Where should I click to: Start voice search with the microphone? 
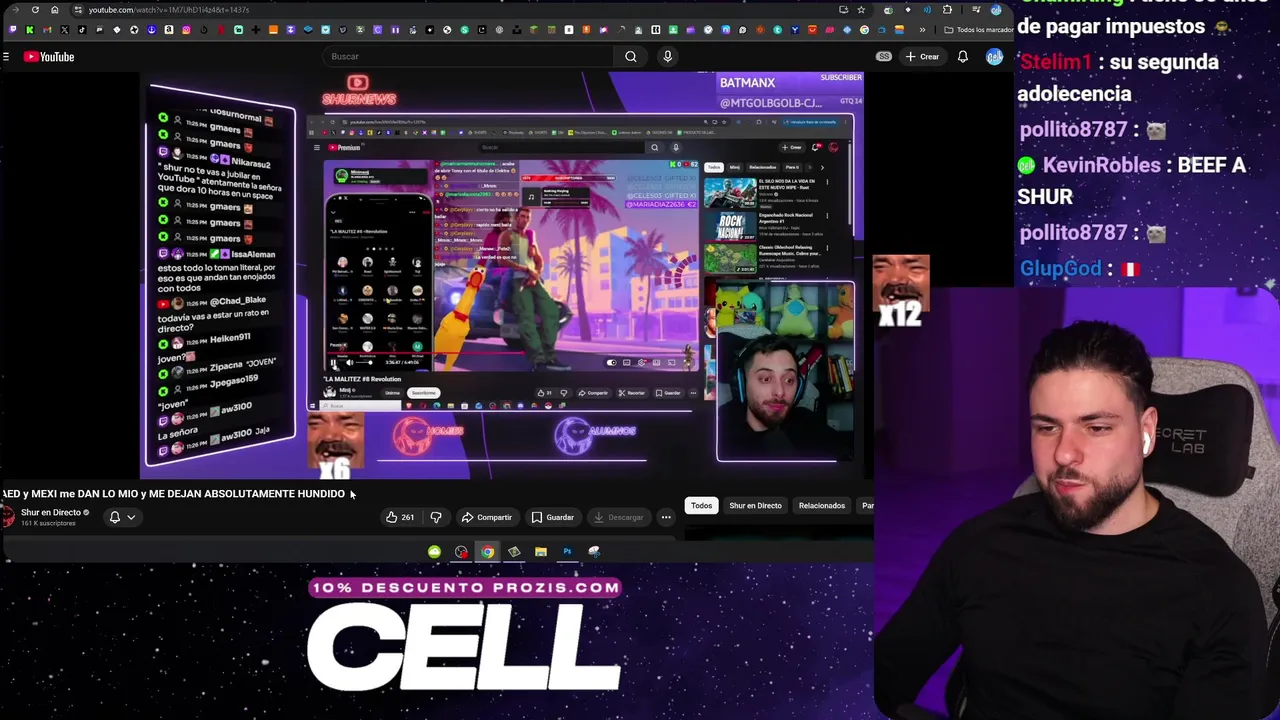point(668,57)
